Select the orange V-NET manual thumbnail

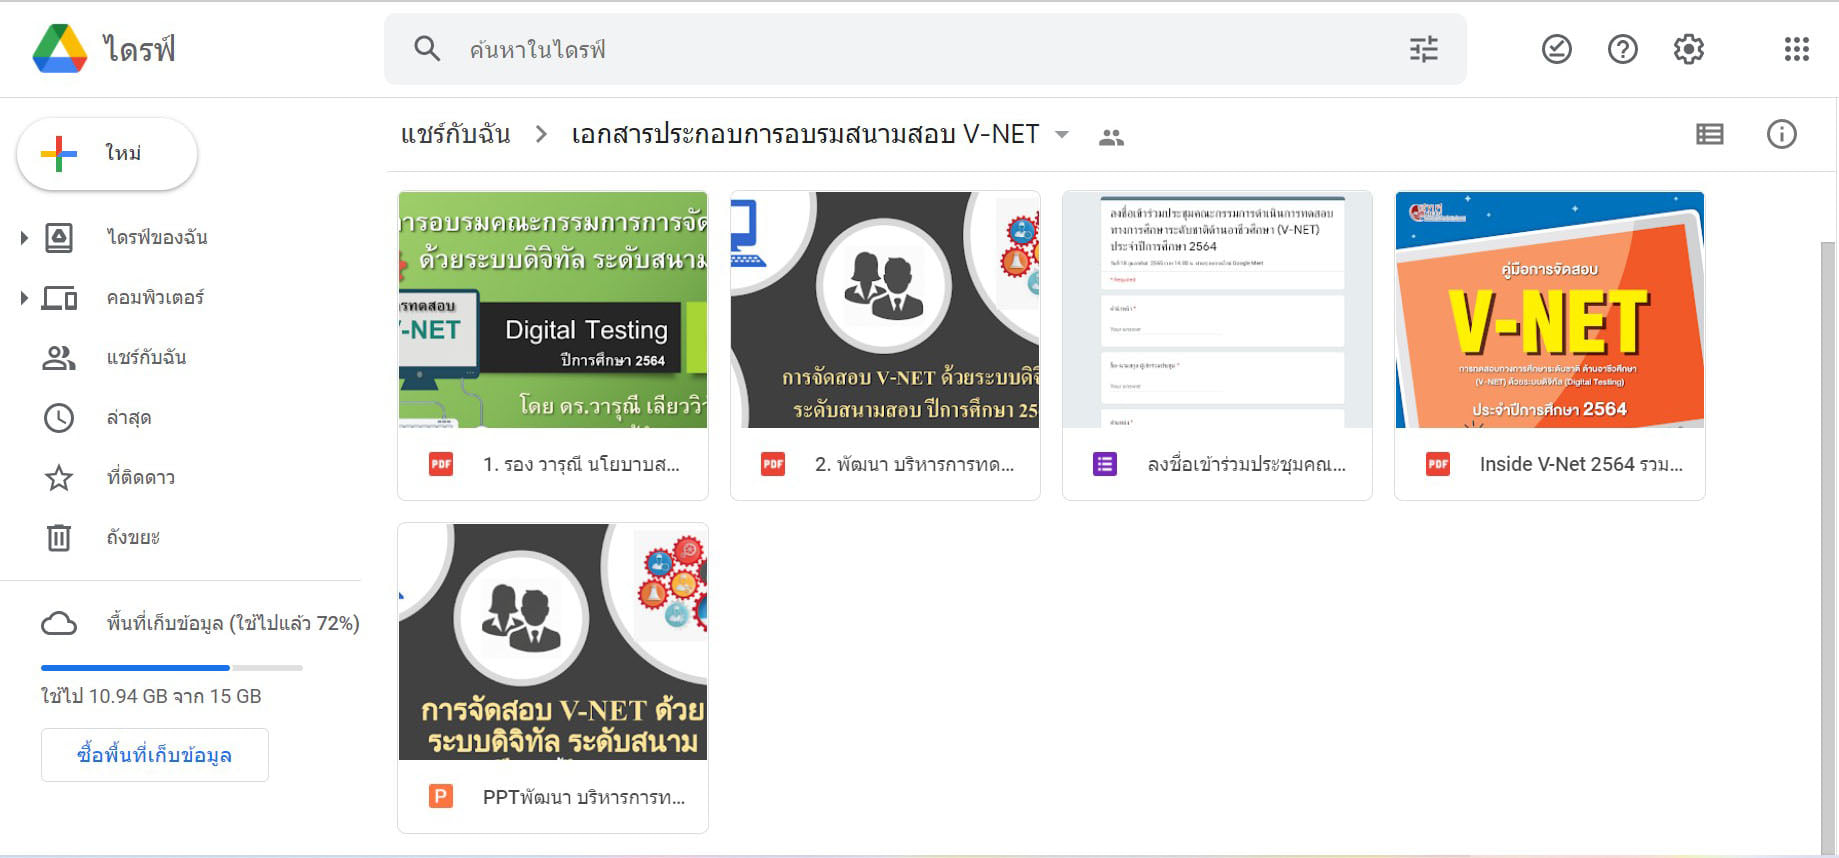tap(1550, 310)
